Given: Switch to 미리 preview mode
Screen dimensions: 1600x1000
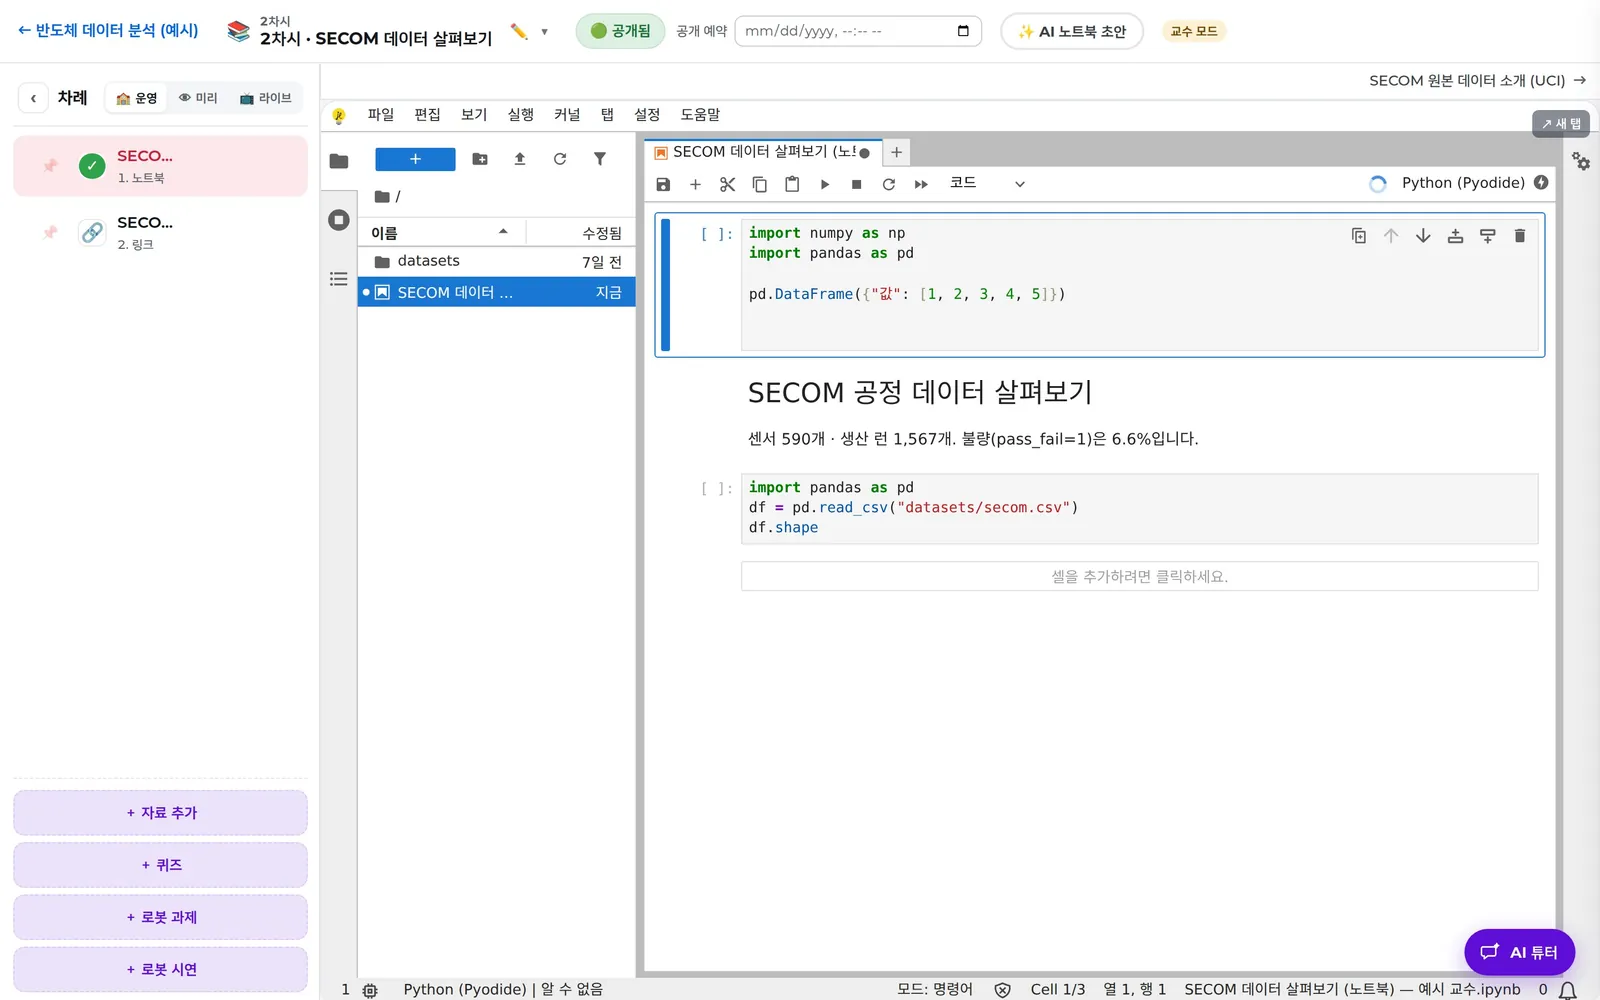Looking at the screenshot, I should [x=198, y=98].
